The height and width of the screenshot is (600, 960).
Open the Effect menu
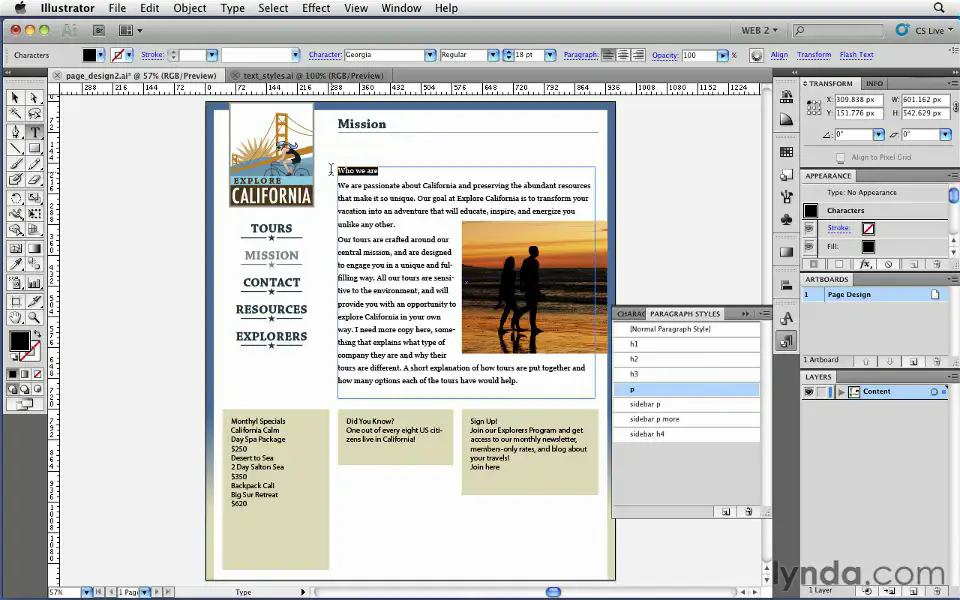click(x=316, y=8)
